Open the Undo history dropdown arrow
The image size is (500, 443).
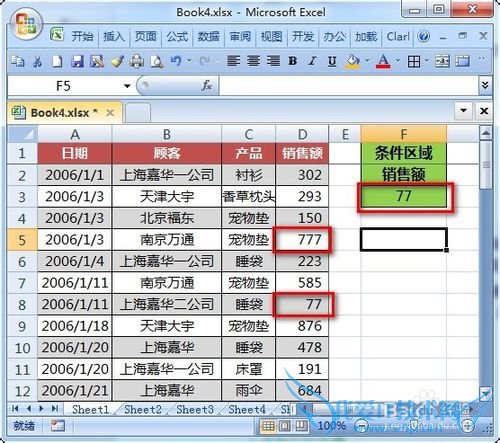click(190, 61)
